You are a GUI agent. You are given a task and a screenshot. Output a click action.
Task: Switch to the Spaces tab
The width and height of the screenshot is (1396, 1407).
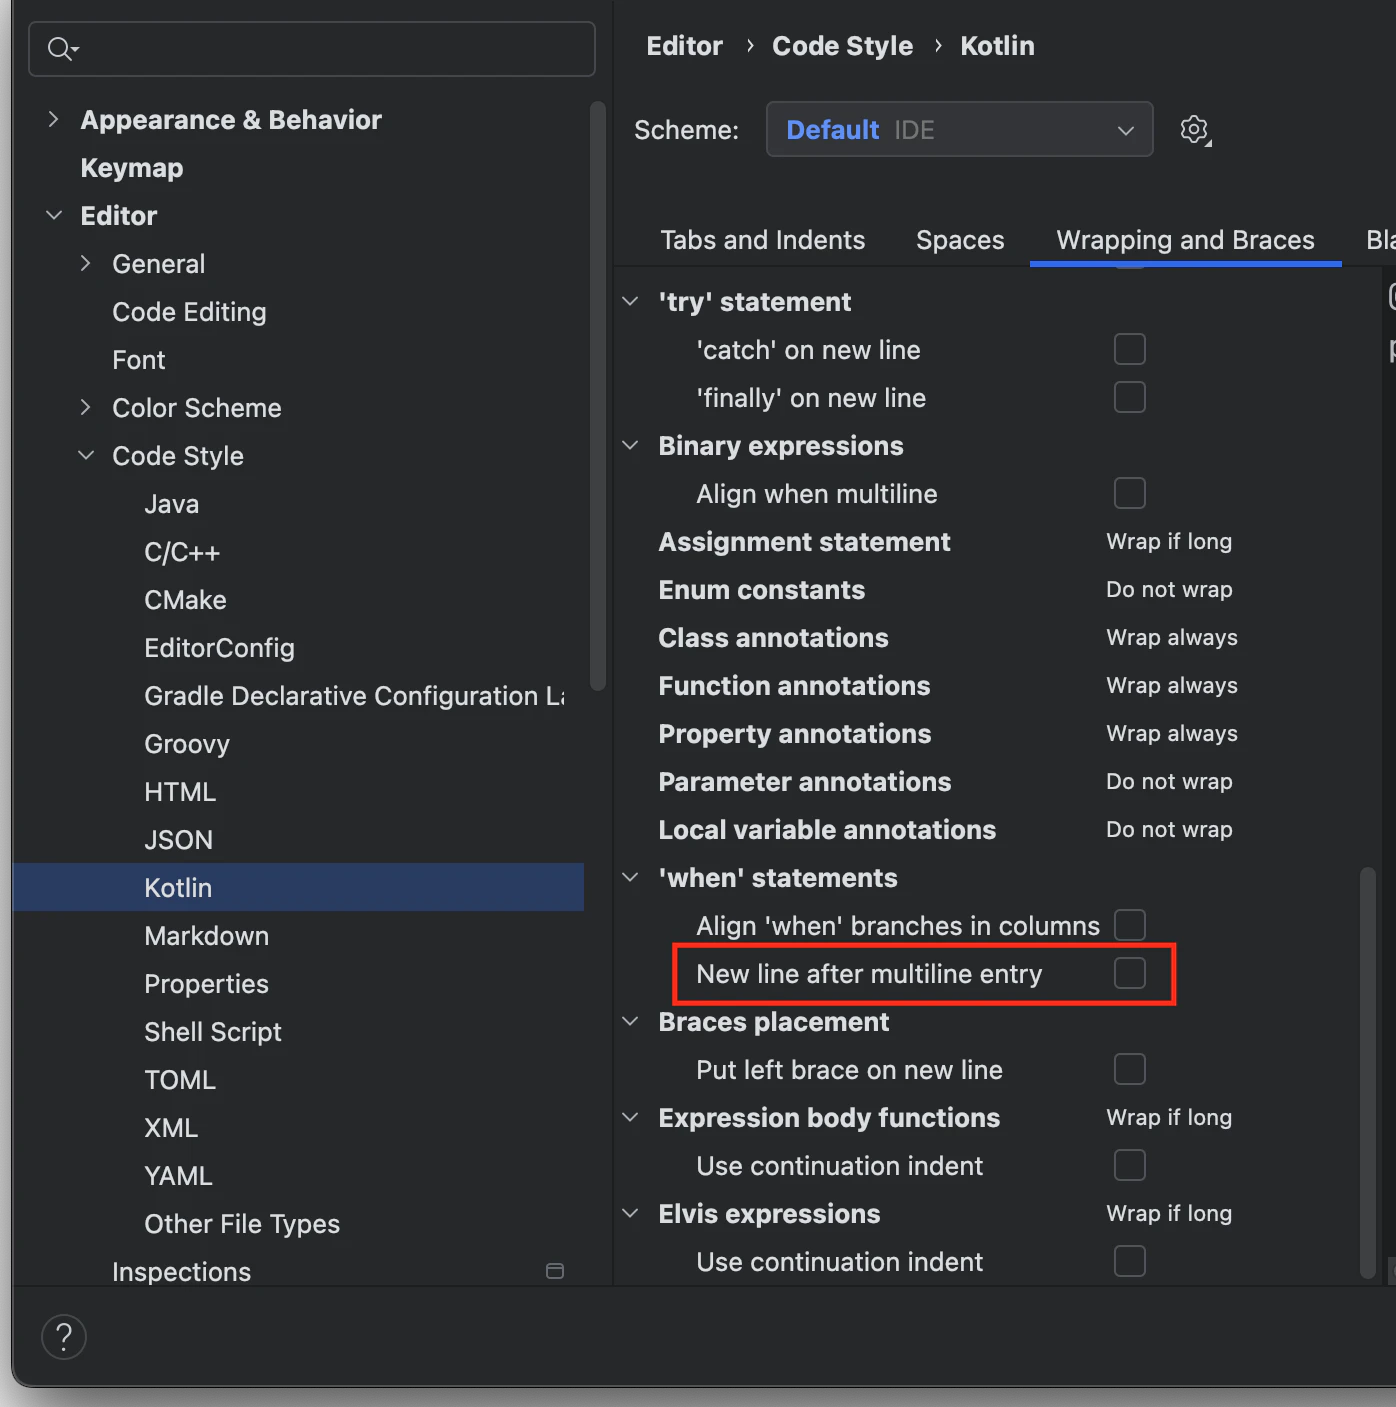(960, 240)
